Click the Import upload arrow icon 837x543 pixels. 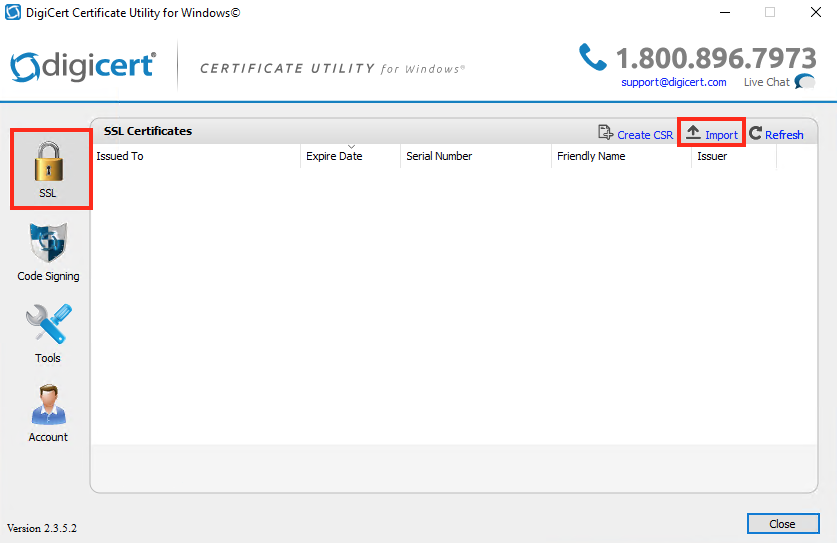click(693, 133)
